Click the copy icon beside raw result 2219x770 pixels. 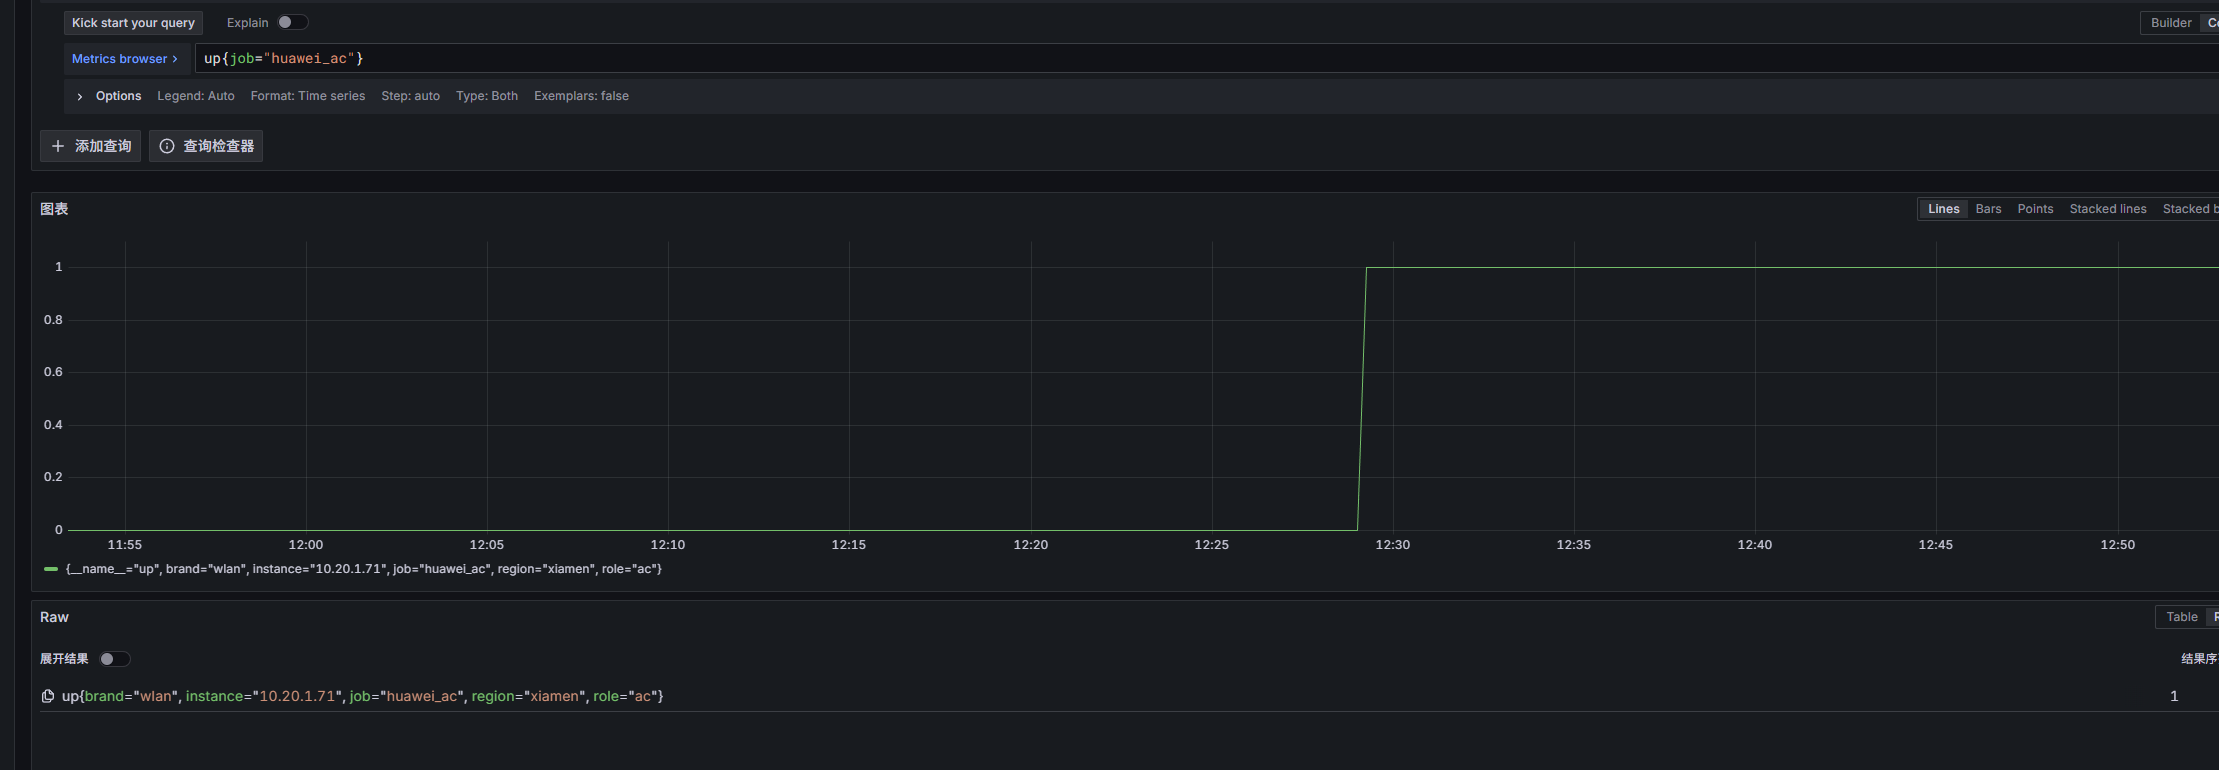point(47,696)
